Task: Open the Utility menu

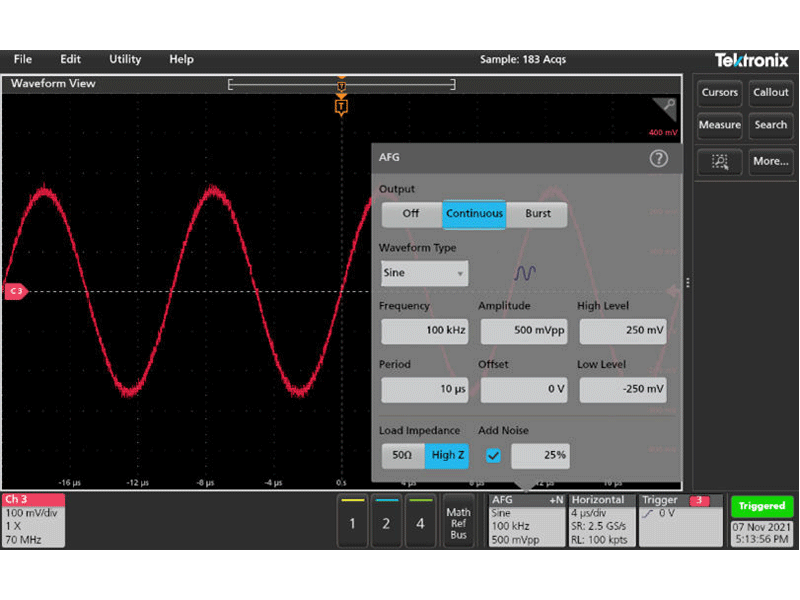Action: 125,59
